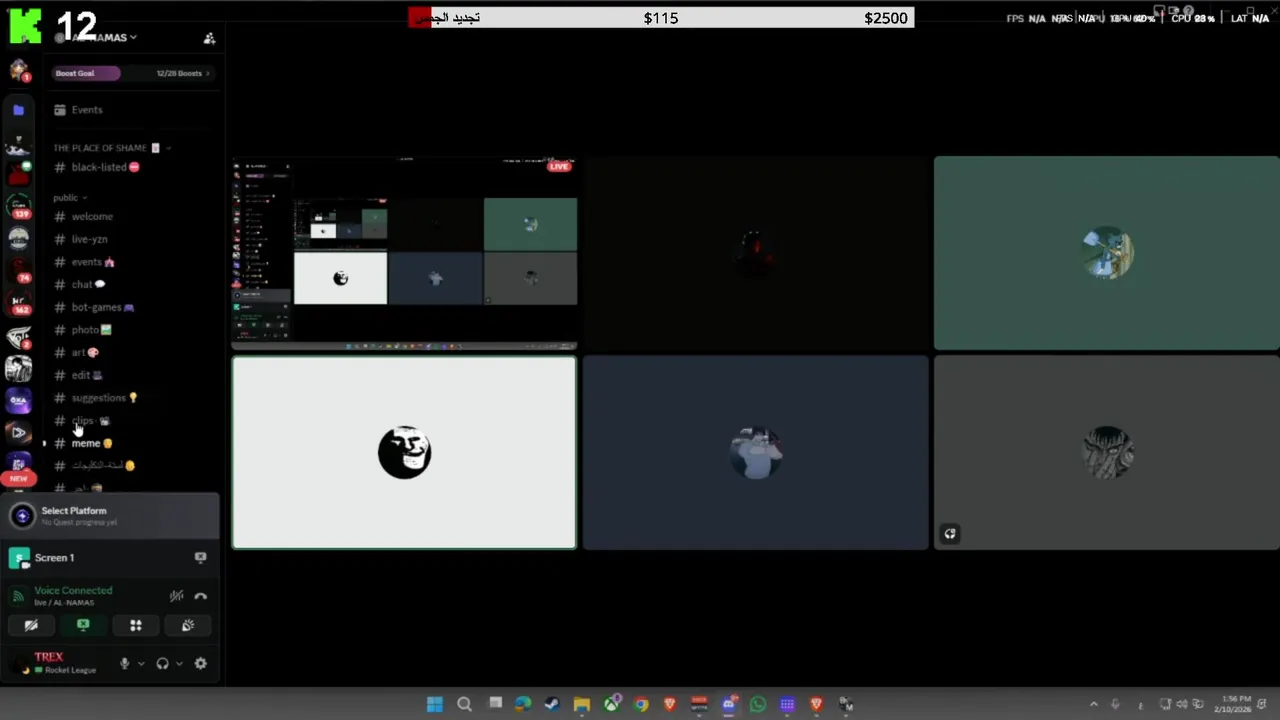Select the LIVE screen share tile
Screen dimensions: 1280x720
[404, 252]
